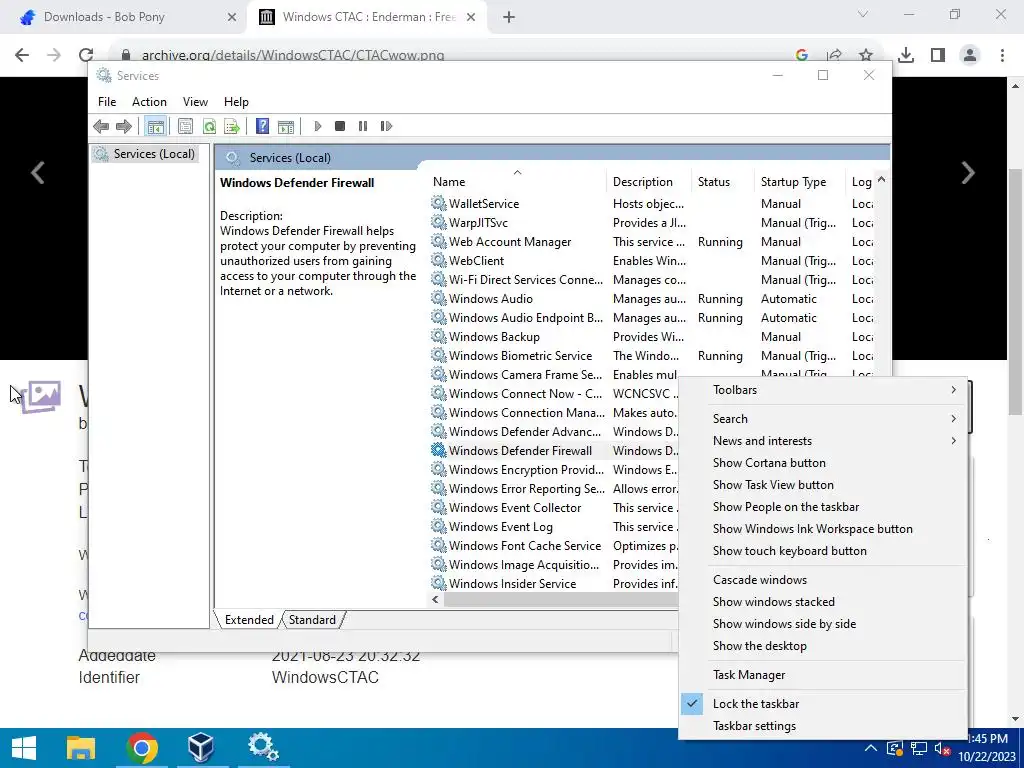
Task: Click the Refresh toolbar icon in Services
Action: [209, 126]
